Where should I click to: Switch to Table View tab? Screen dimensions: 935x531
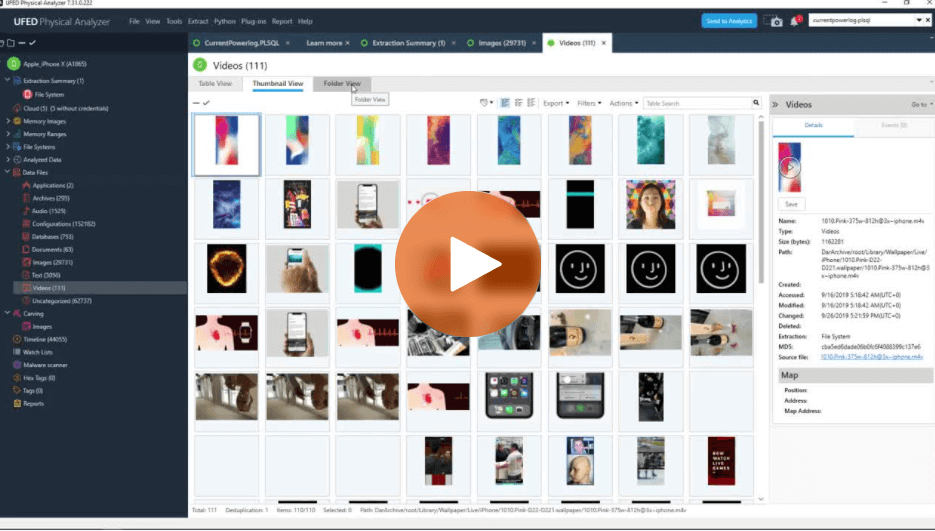215,84
